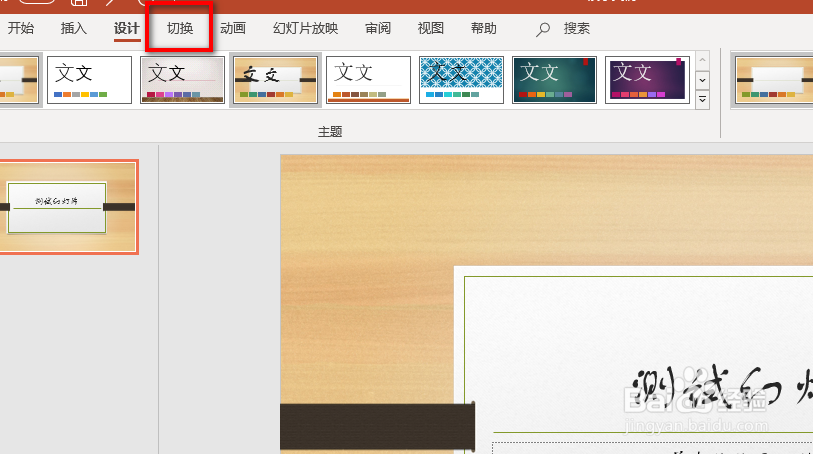Open the 审阅 ribbon tab
This screenshot has height=454, width=813.
coord(378,29)
